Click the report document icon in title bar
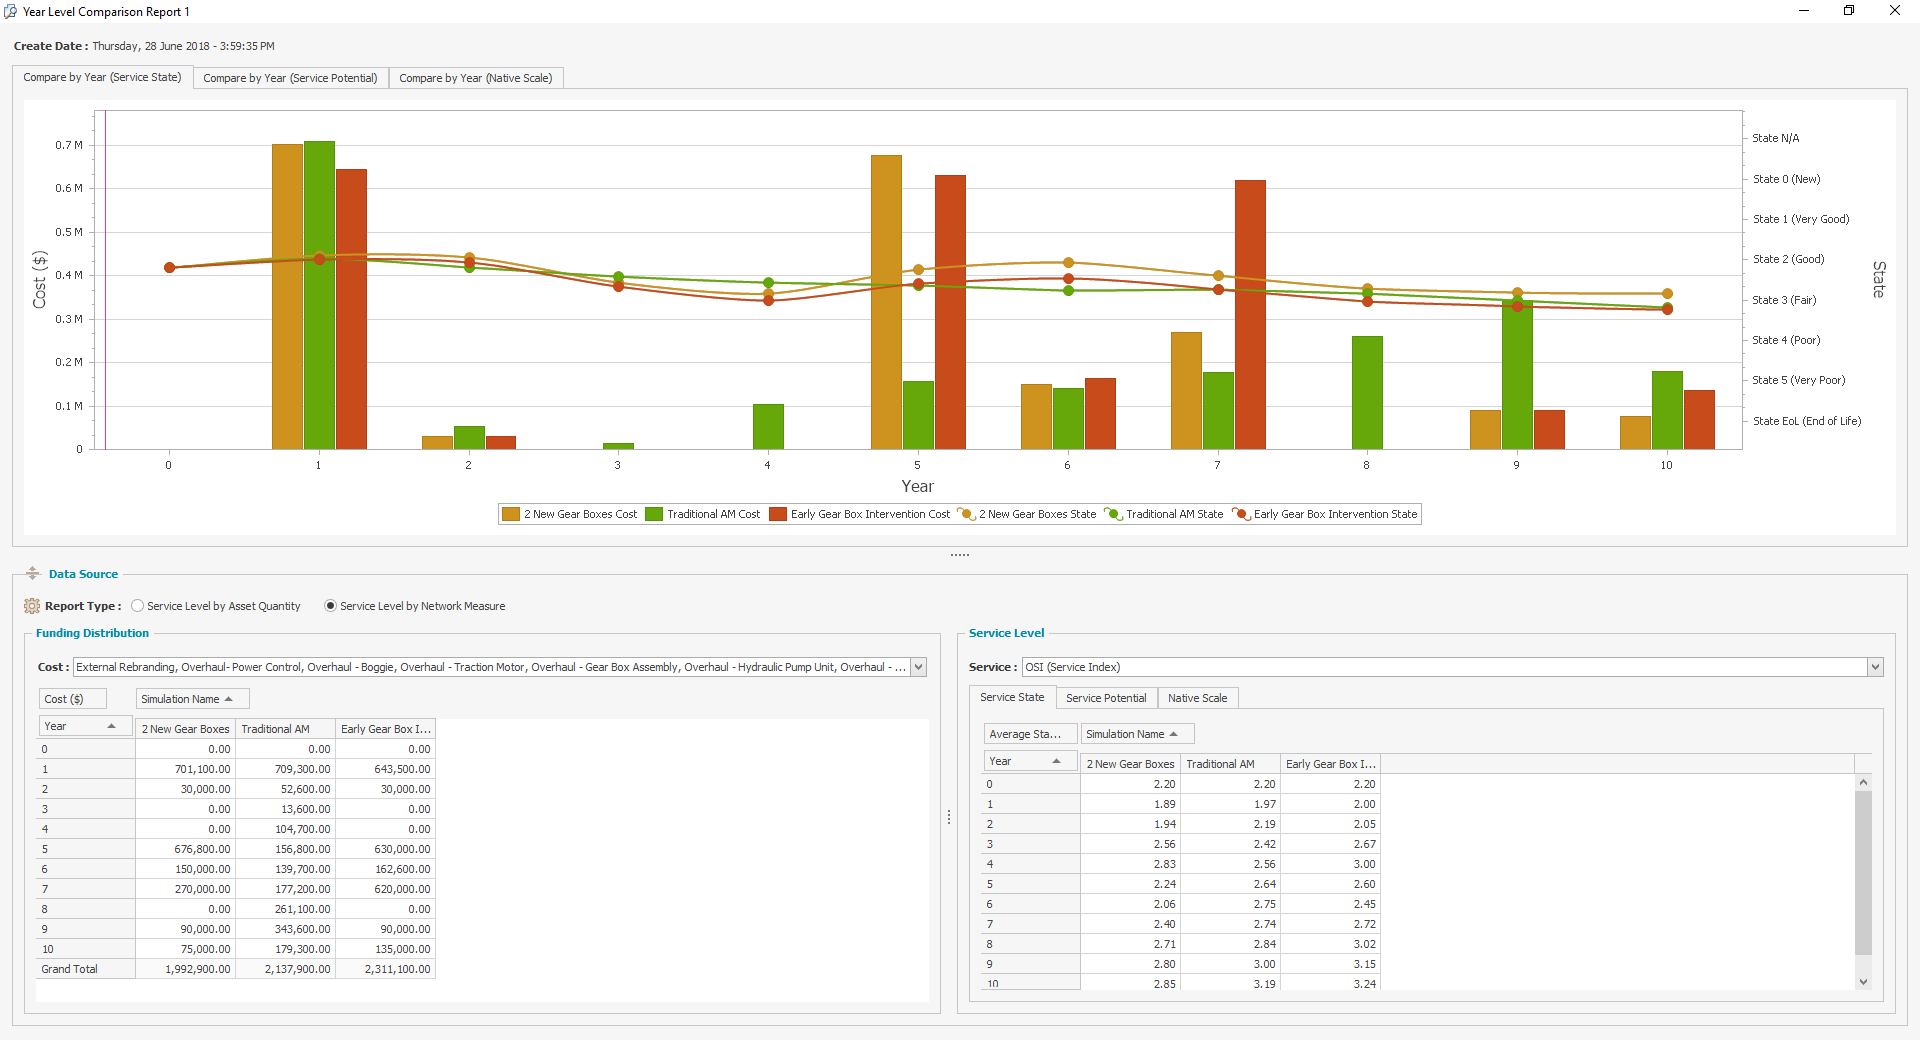Image resolution: width=1920 pixels, height=1040 pixels. click(11, 11)
